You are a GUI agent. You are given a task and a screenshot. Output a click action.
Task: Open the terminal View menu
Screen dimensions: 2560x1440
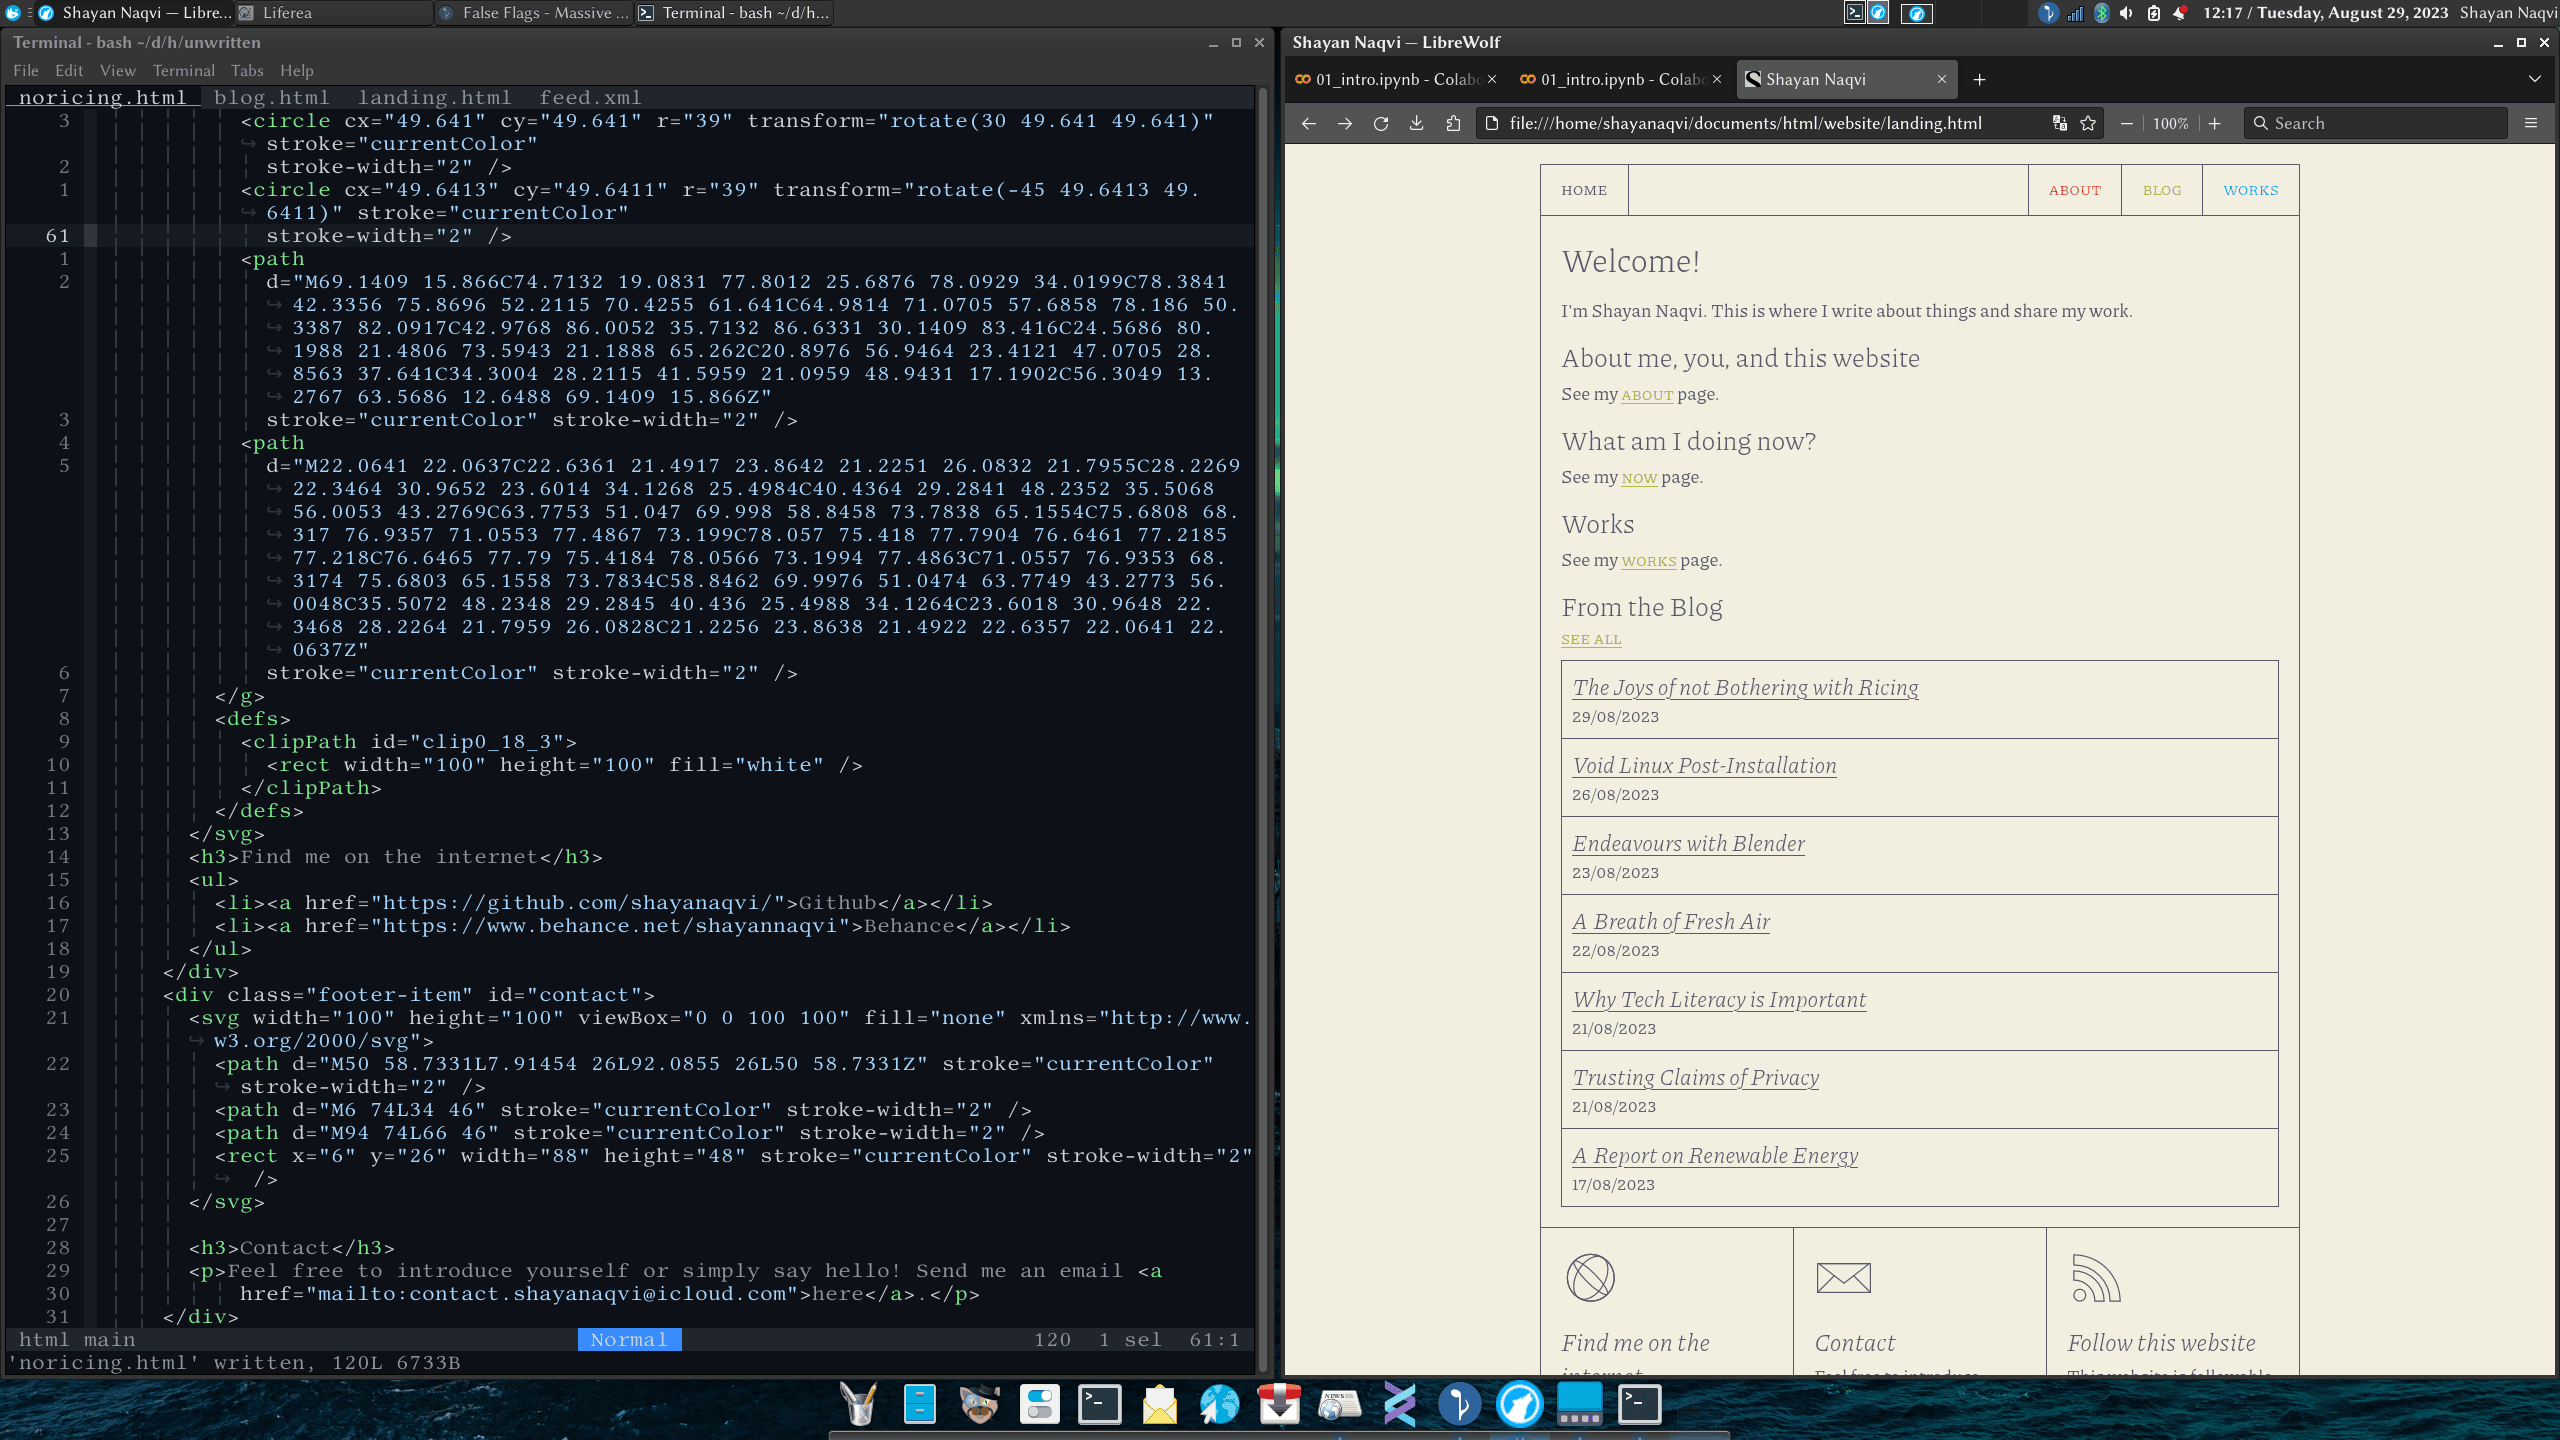click(117, 70)
